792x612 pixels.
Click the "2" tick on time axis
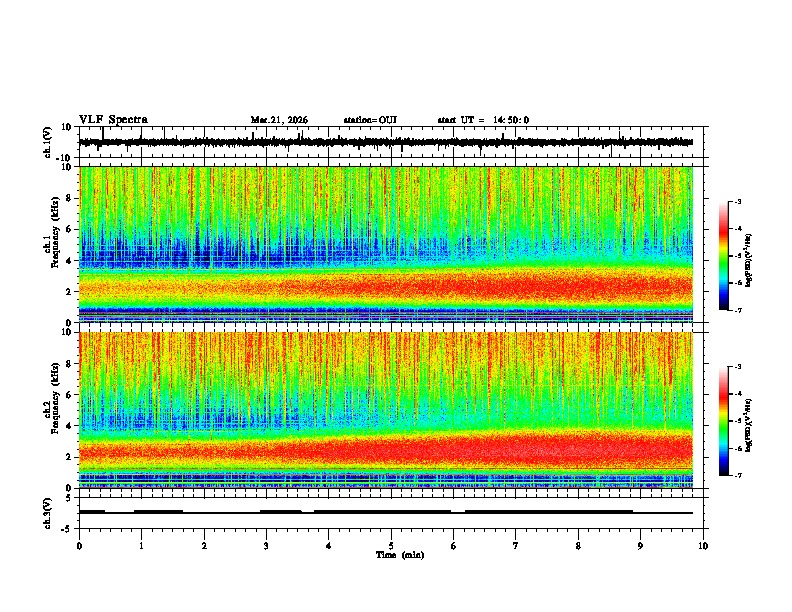click(x=204, y=546)
